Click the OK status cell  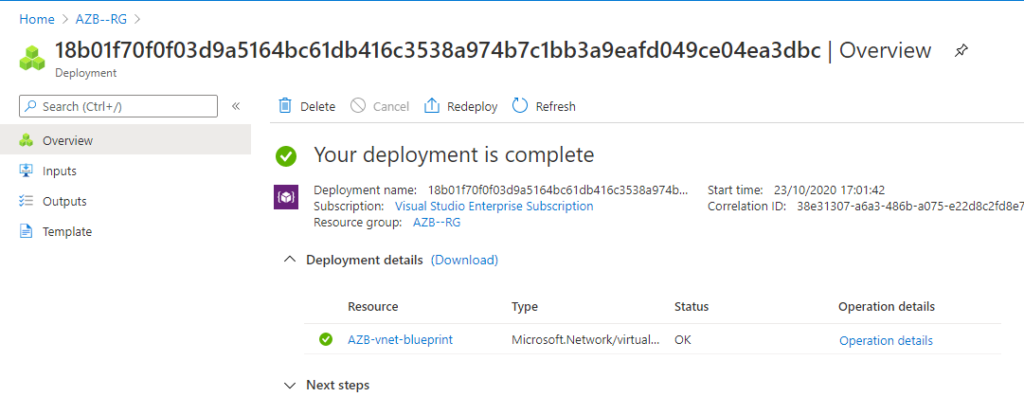point(683,340)
